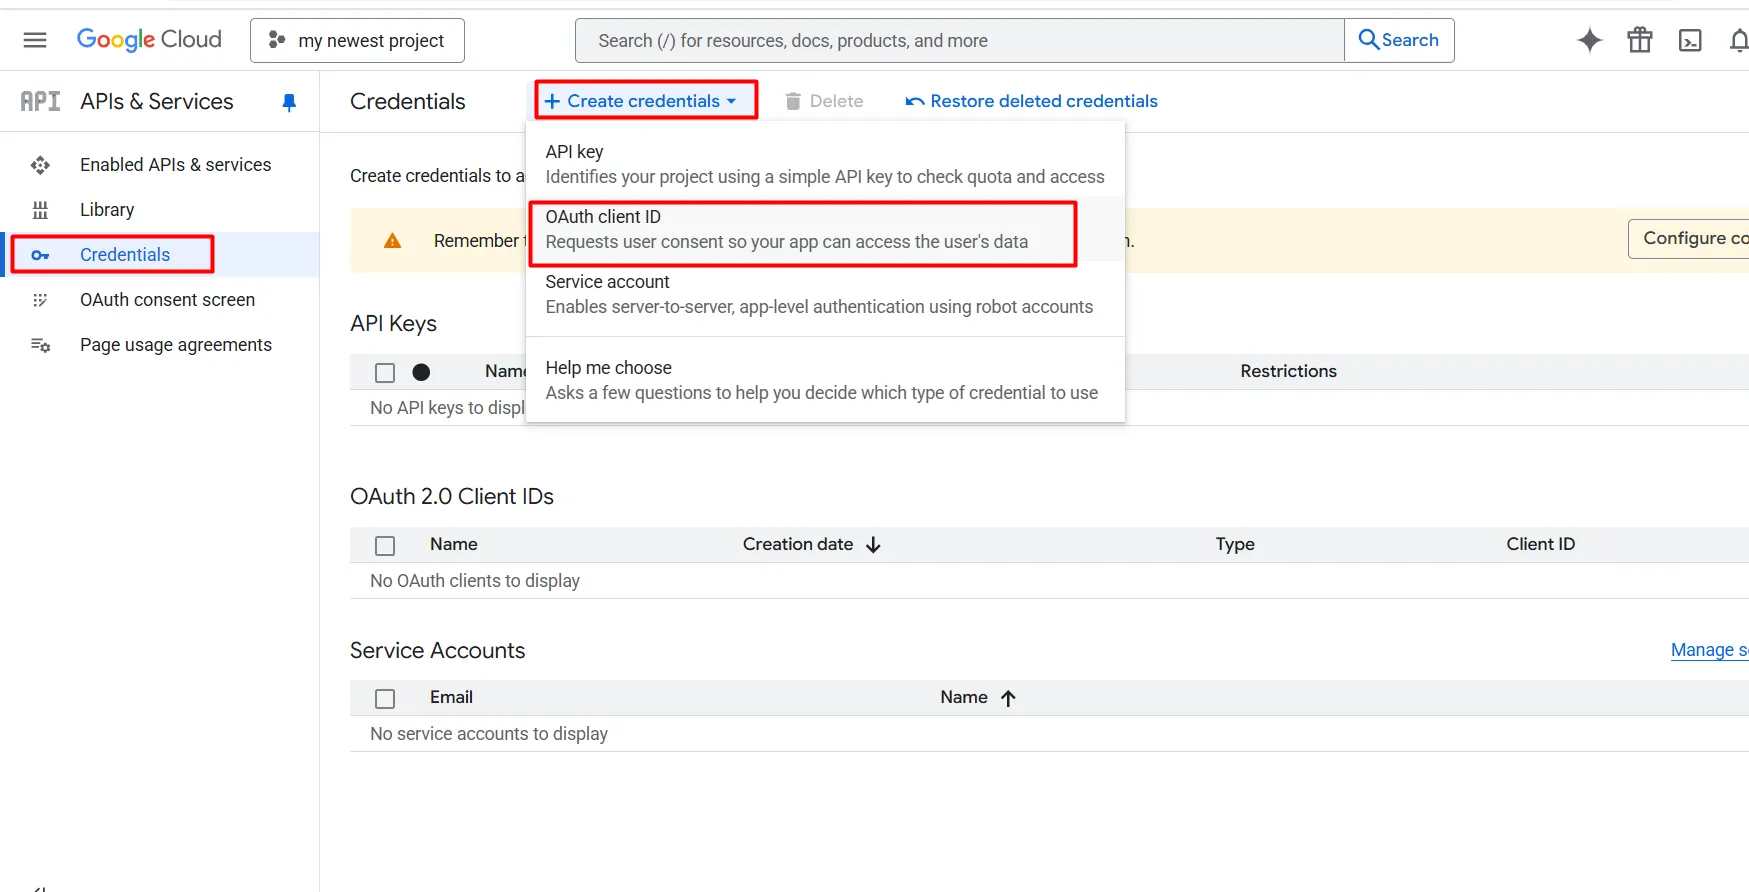Open Enabled APIs & services page
1749x892 pixels.
pyautogui.click(x=175, y=165)
